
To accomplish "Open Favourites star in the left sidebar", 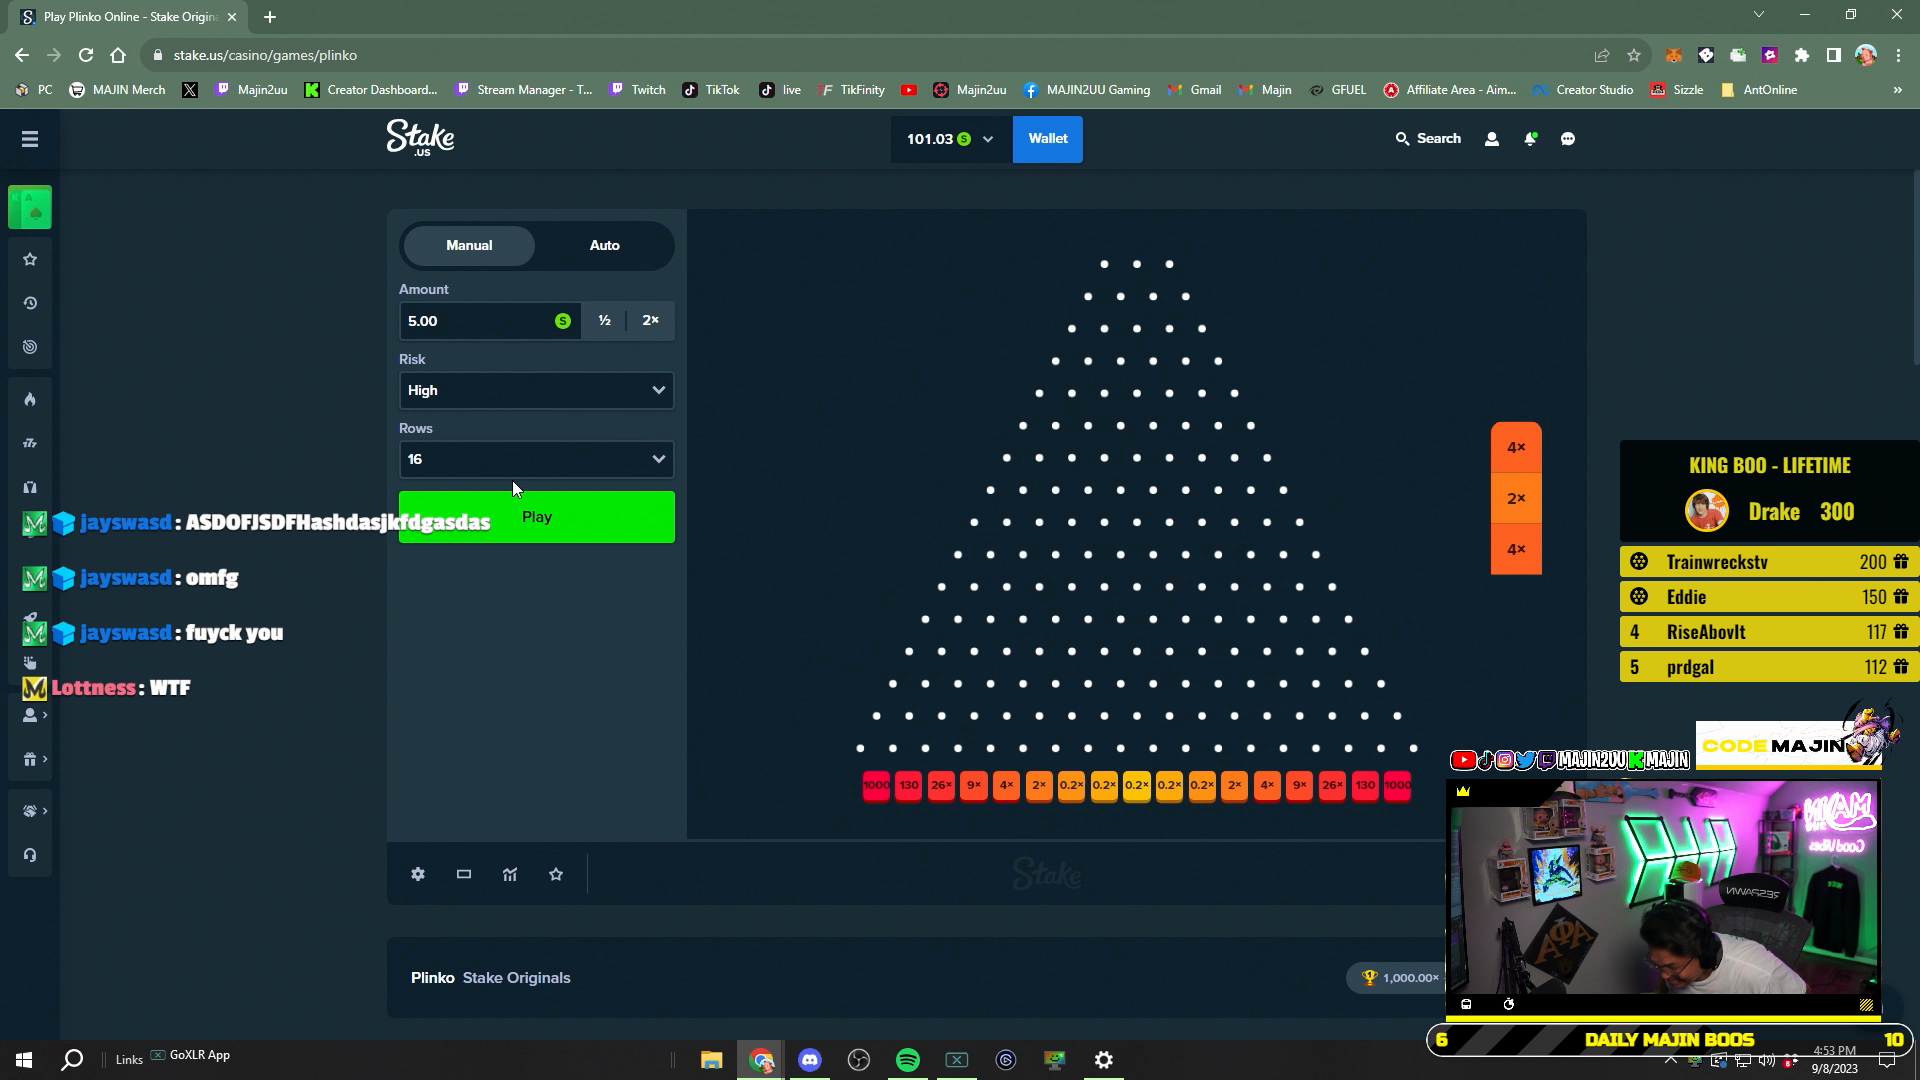I will pos(30,260).
